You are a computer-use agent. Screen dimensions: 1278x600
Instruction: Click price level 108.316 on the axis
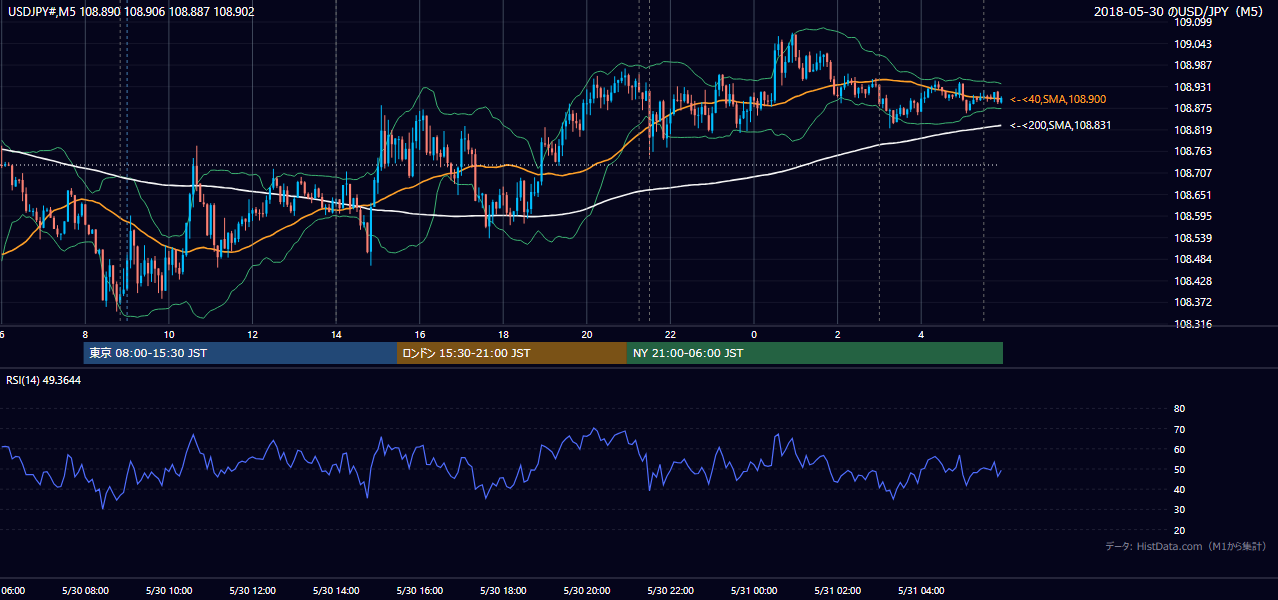1193,324
